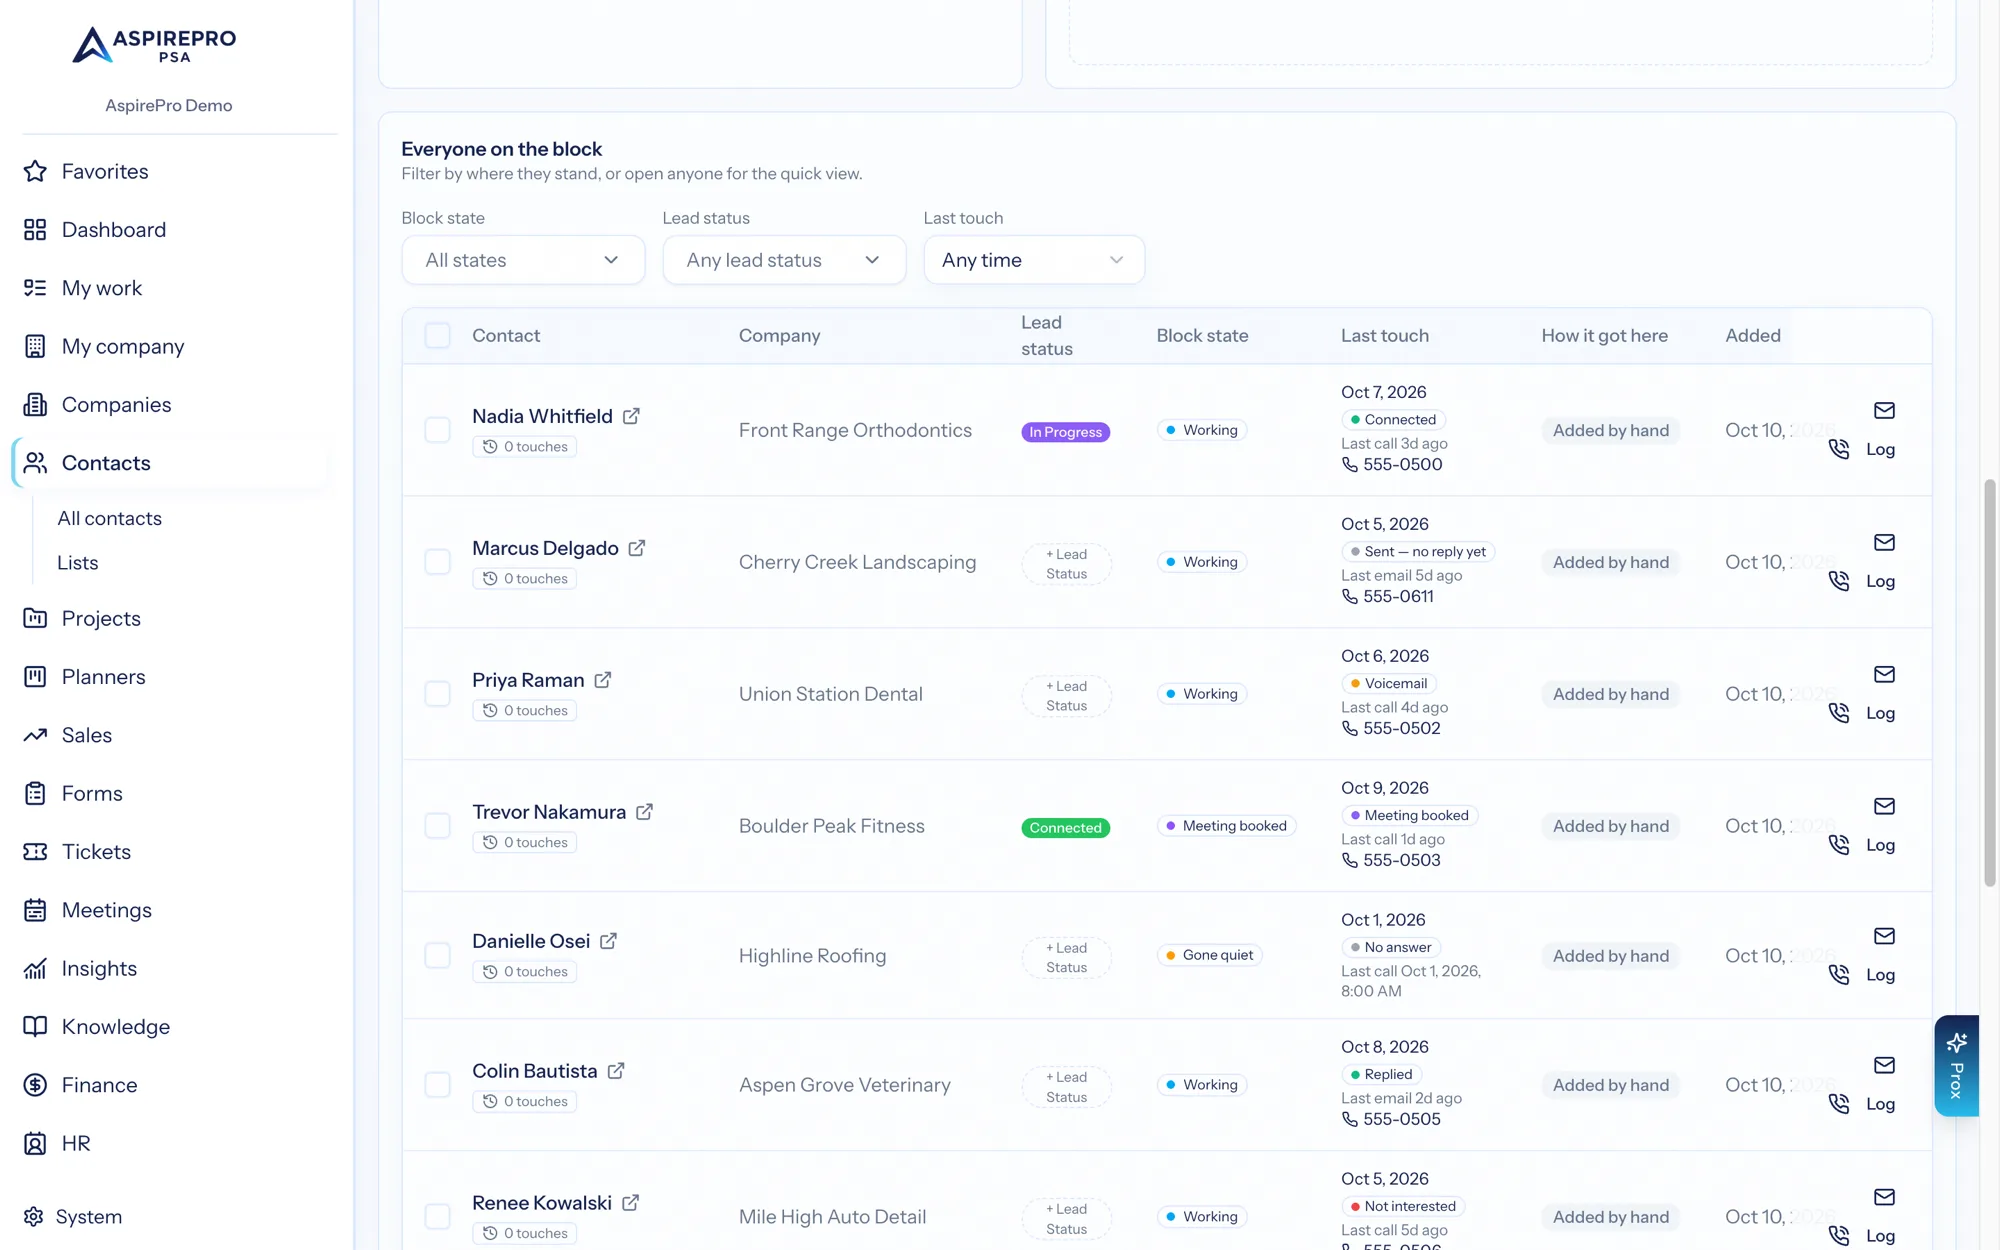This screenshot has height=1250, width=2000.
Task: Click the page vertical scrollbar
Action: 1989,683
